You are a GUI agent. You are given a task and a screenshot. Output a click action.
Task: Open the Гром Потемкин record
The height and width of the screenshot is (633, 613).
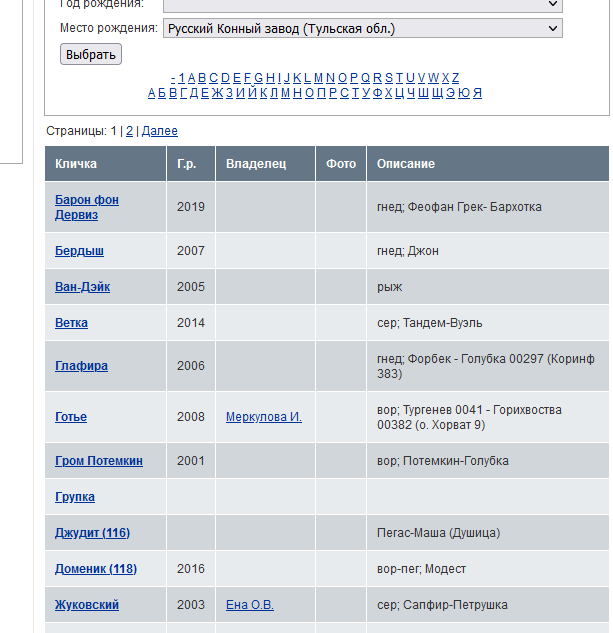pyautogui.click(x=99, y=461)
